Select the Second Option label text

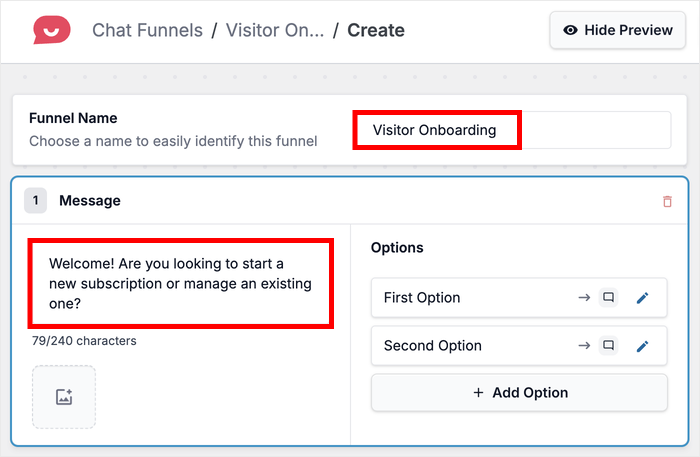click(x=432, y=346)
